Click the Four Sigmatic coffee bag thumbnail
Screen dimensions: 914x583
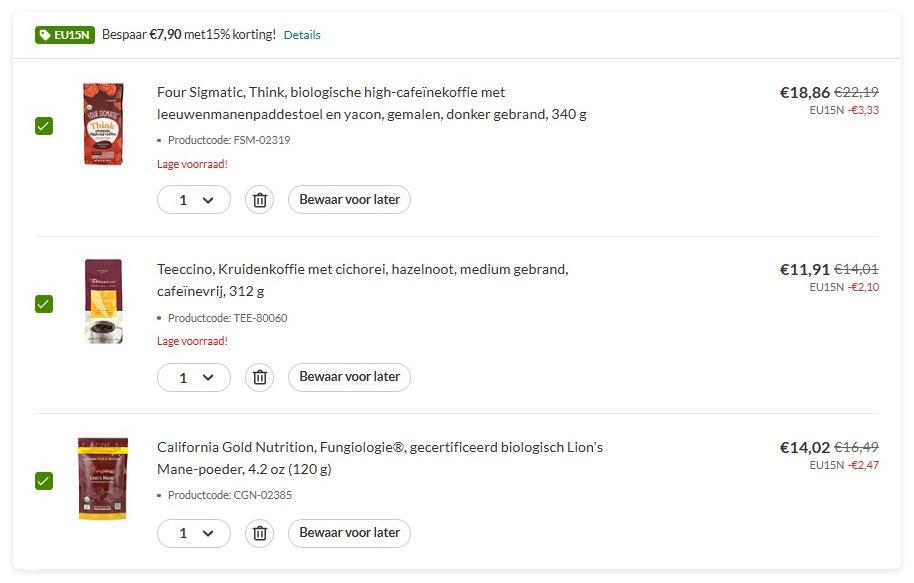(104, 125)
